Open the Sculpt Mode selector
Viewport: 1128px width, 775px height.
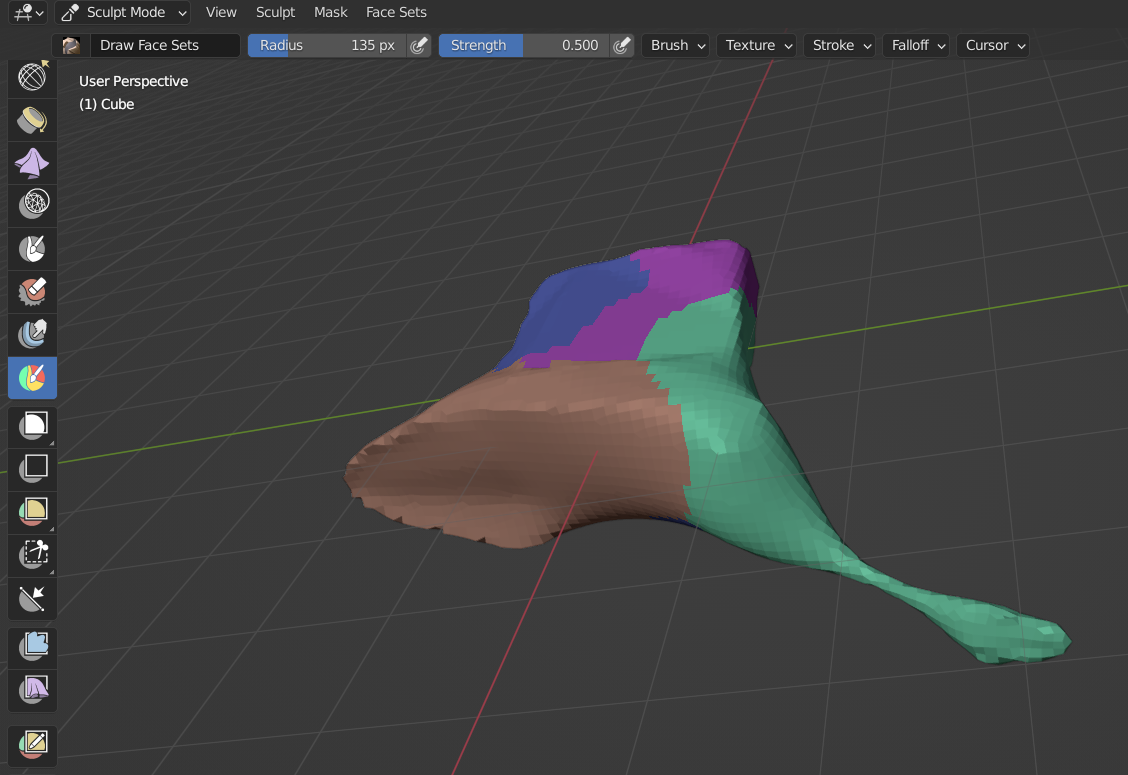click(122, 12)
